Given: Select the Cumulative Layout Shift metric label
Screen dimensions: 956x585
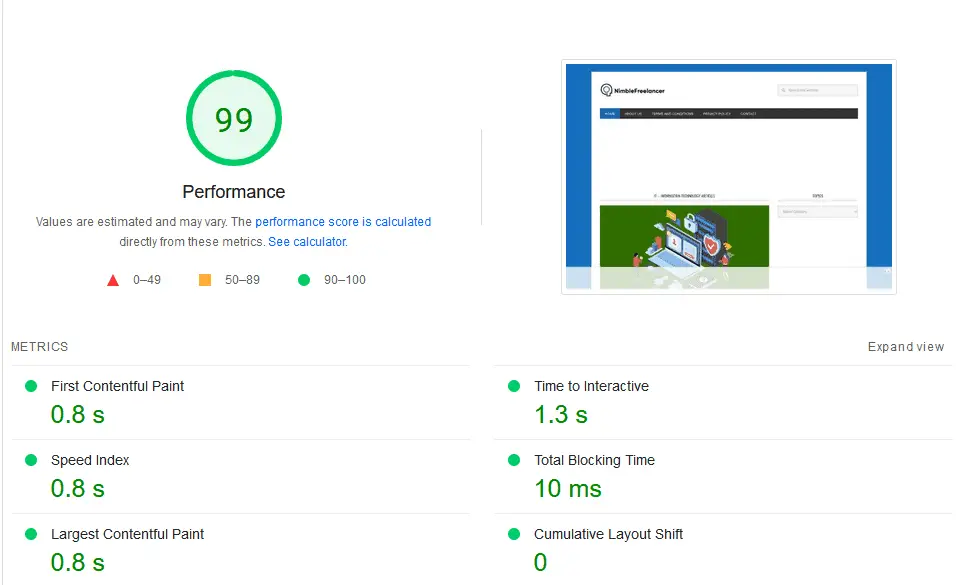Looking at the screenshot, I should coord(608,534).
